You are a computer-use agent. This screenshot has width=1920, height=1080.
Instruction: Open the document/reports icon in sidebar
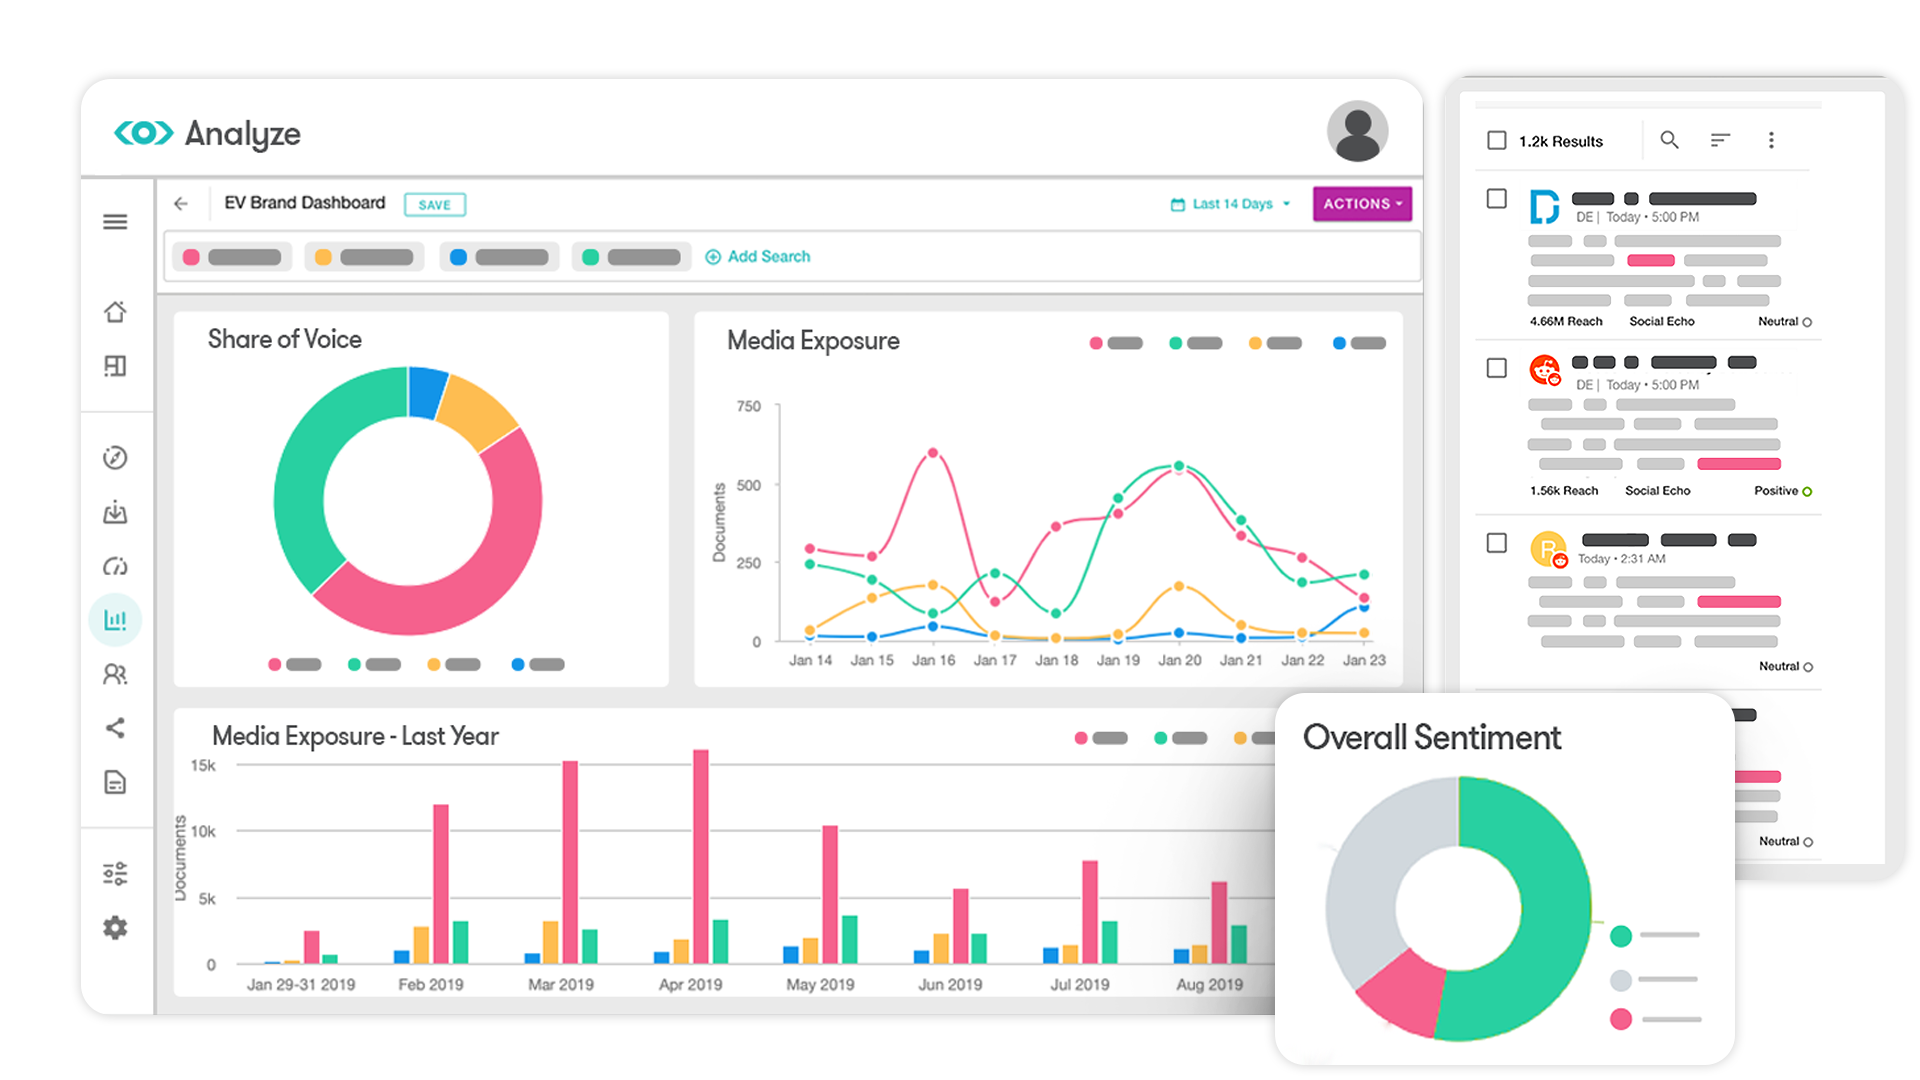[115, 783]
